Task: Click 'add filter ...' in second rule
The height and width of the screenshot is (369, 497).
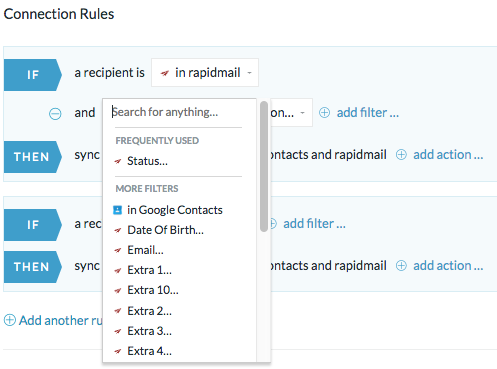Action: coord(314,224)
